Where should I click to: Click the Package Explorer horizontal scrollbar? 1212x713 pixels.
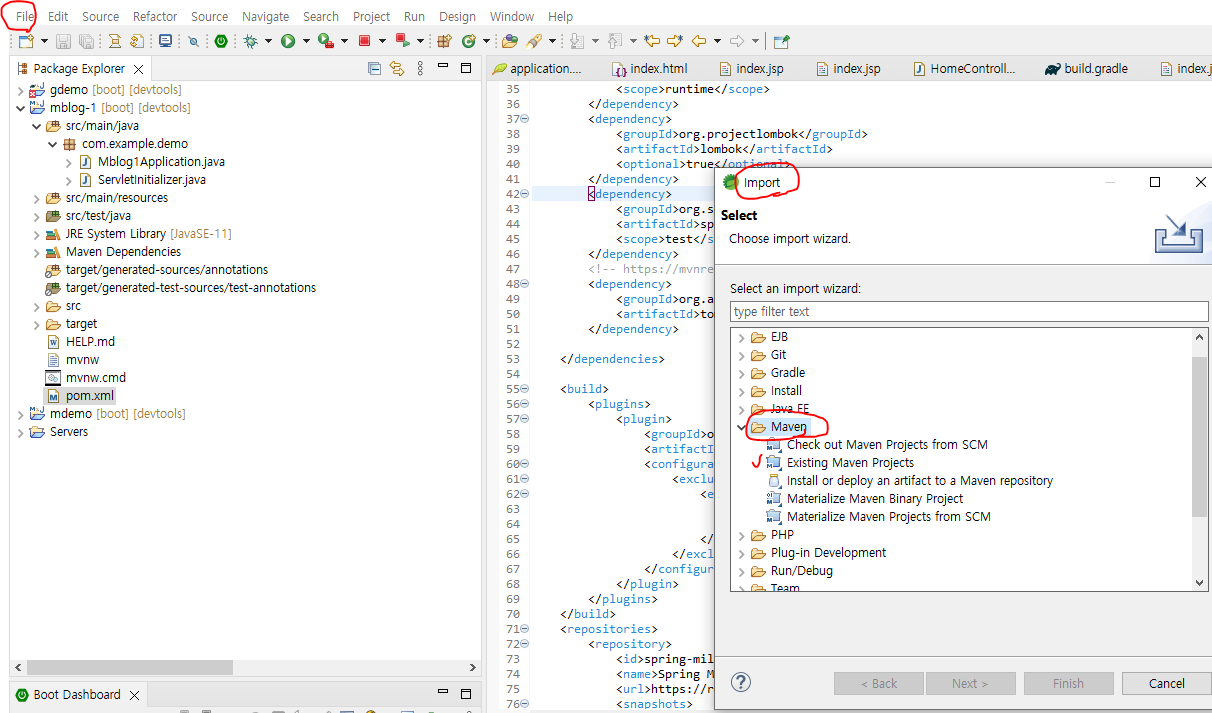(130, 667)
